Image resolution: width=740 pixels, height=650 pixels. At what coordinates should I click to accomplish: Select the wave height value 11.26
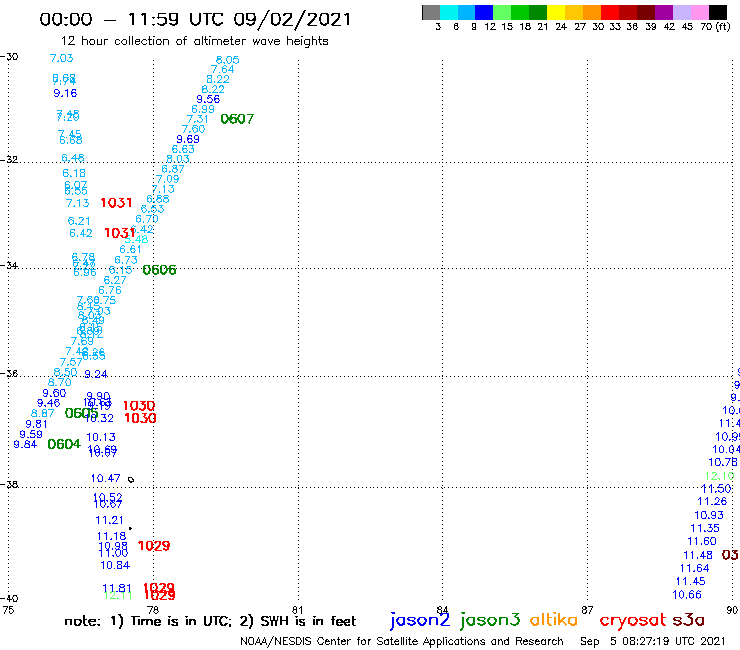pyautogui.click(x=713, y=501)
